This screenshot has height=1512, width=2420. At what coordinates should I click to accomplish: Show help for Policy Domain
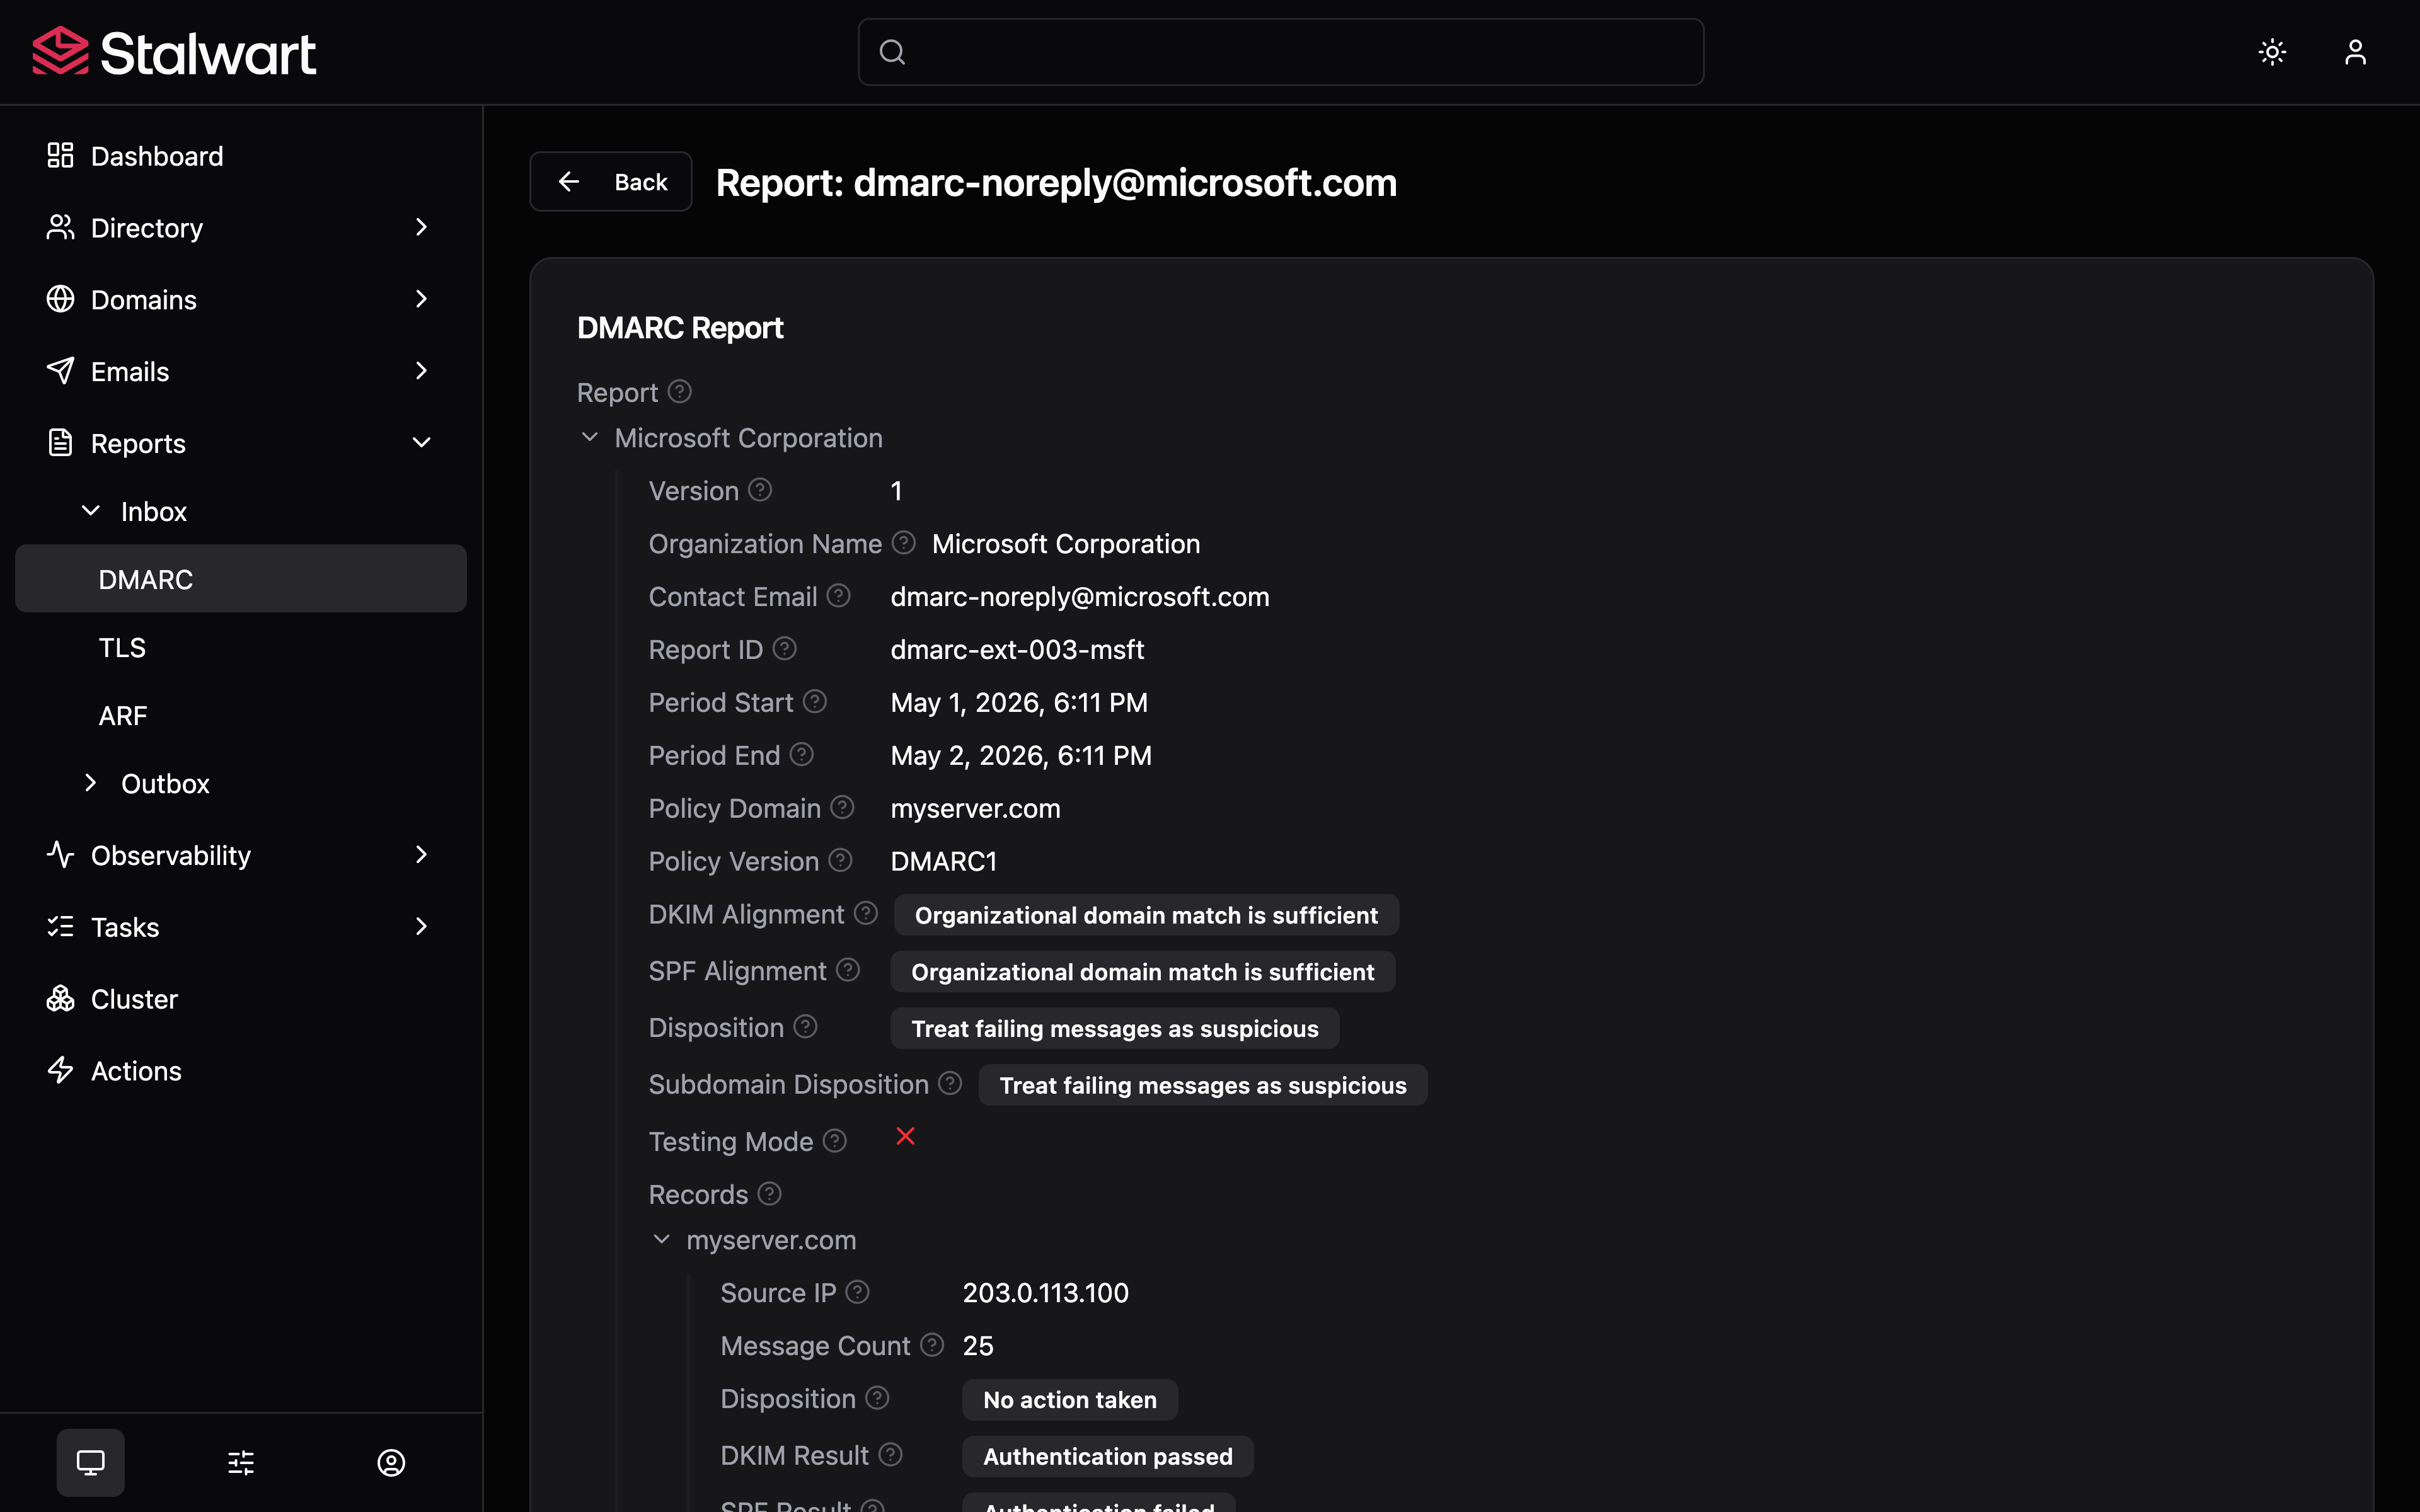(x=843, y=808)
